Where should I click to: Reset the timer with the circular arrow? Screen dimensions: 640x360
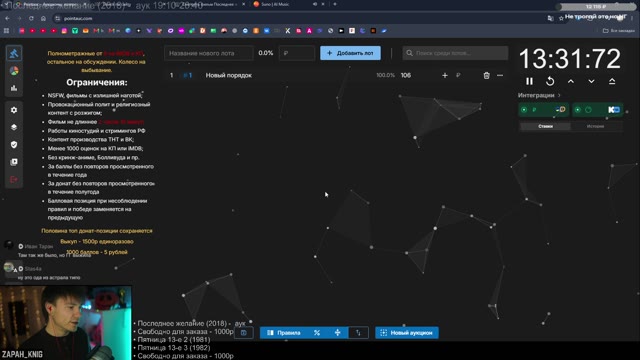point(550,81)
